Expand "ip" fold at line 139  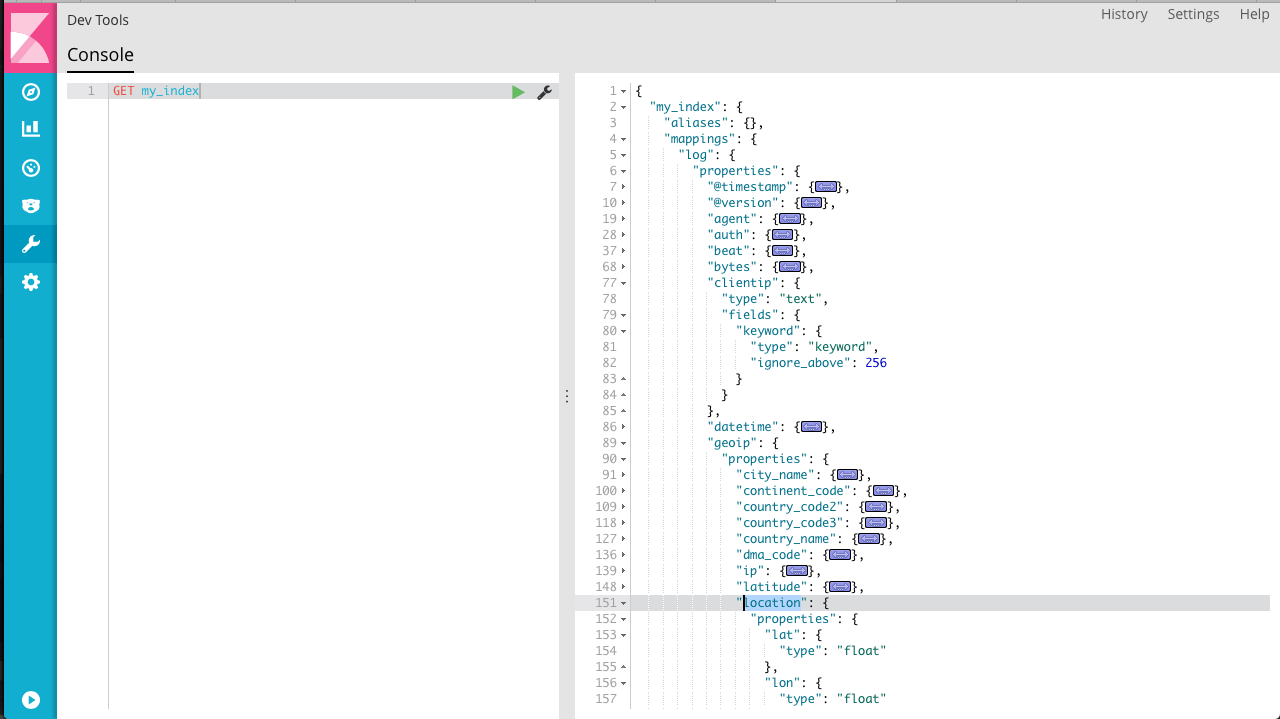click(x=624, y=571)
